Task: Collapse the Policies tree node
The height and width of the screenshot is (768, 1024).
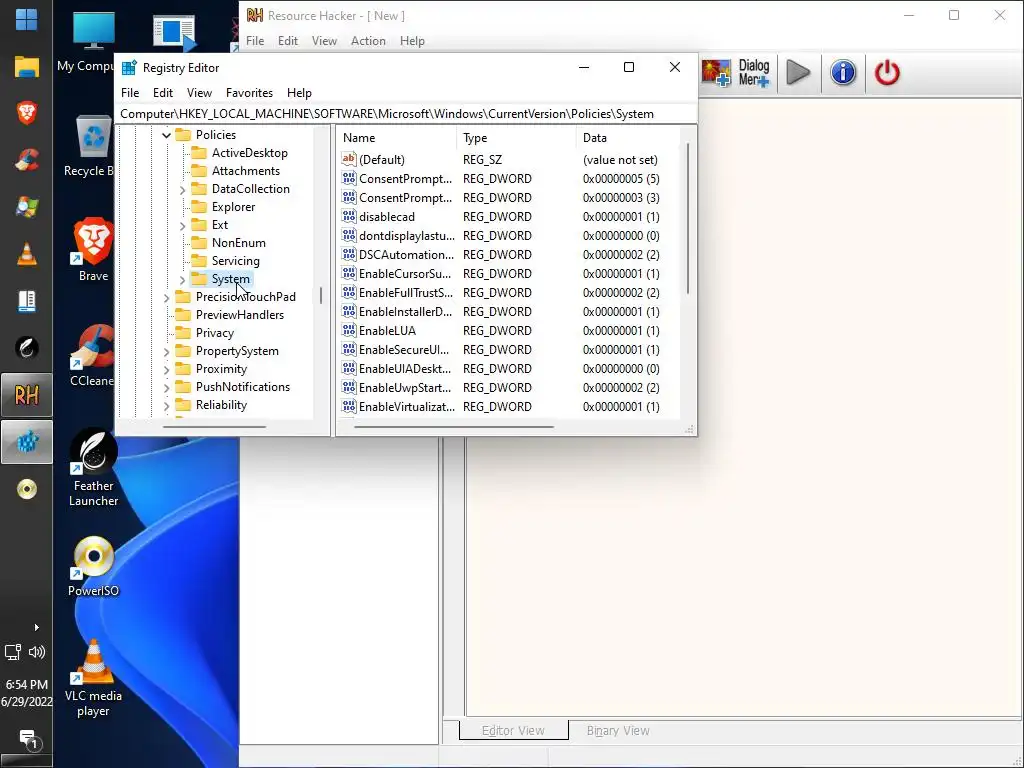Action: tap(167, 135)
